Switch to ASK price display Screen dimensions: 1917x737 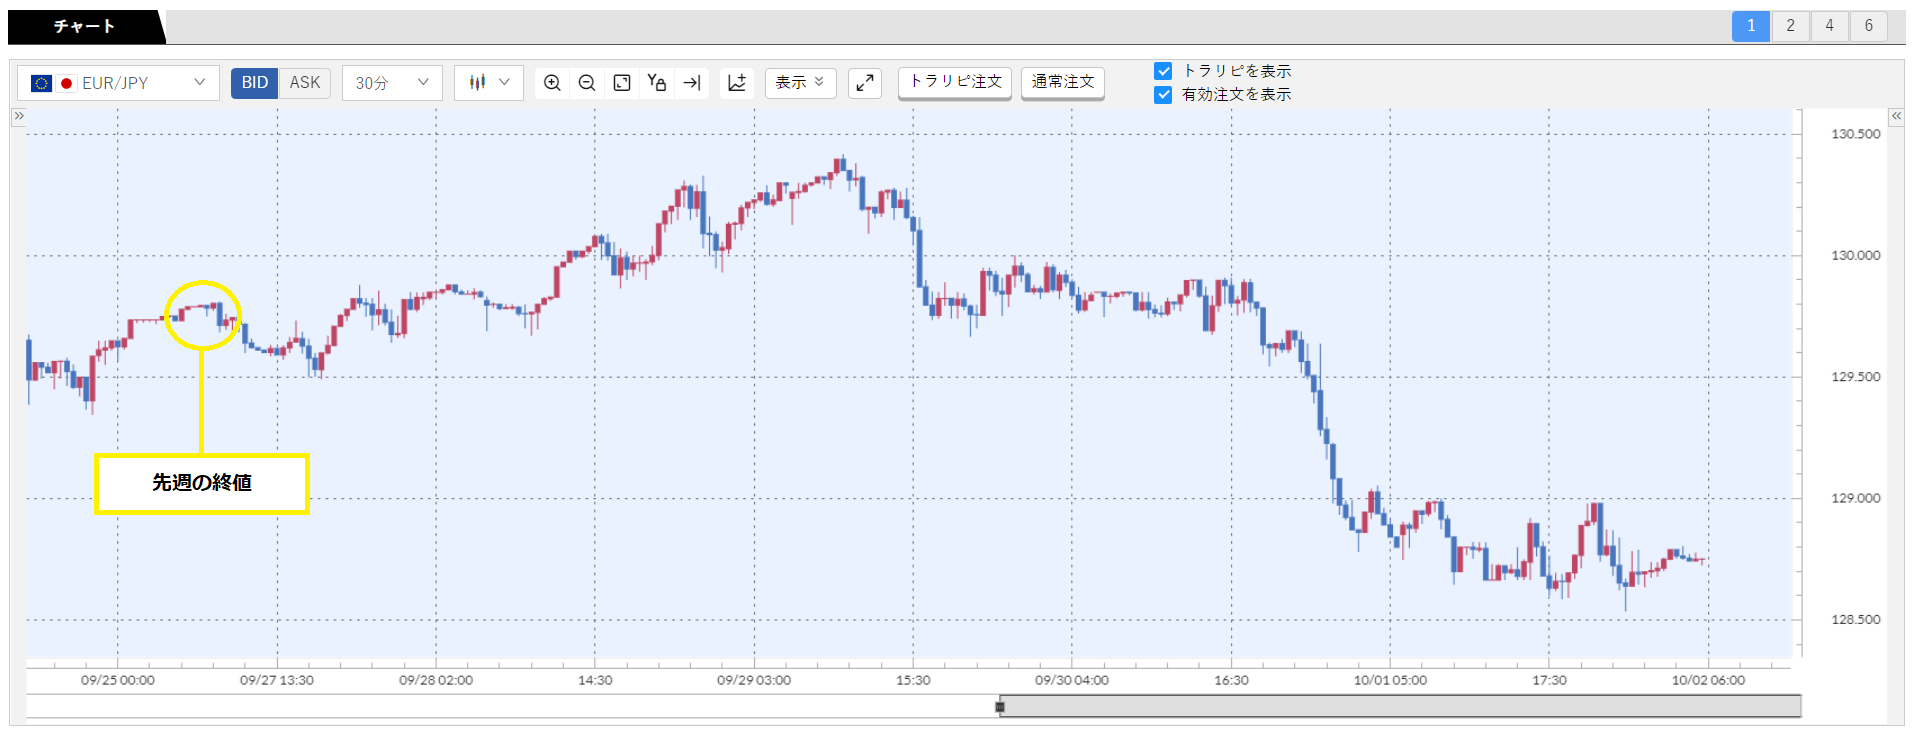(x=305, y=83)
